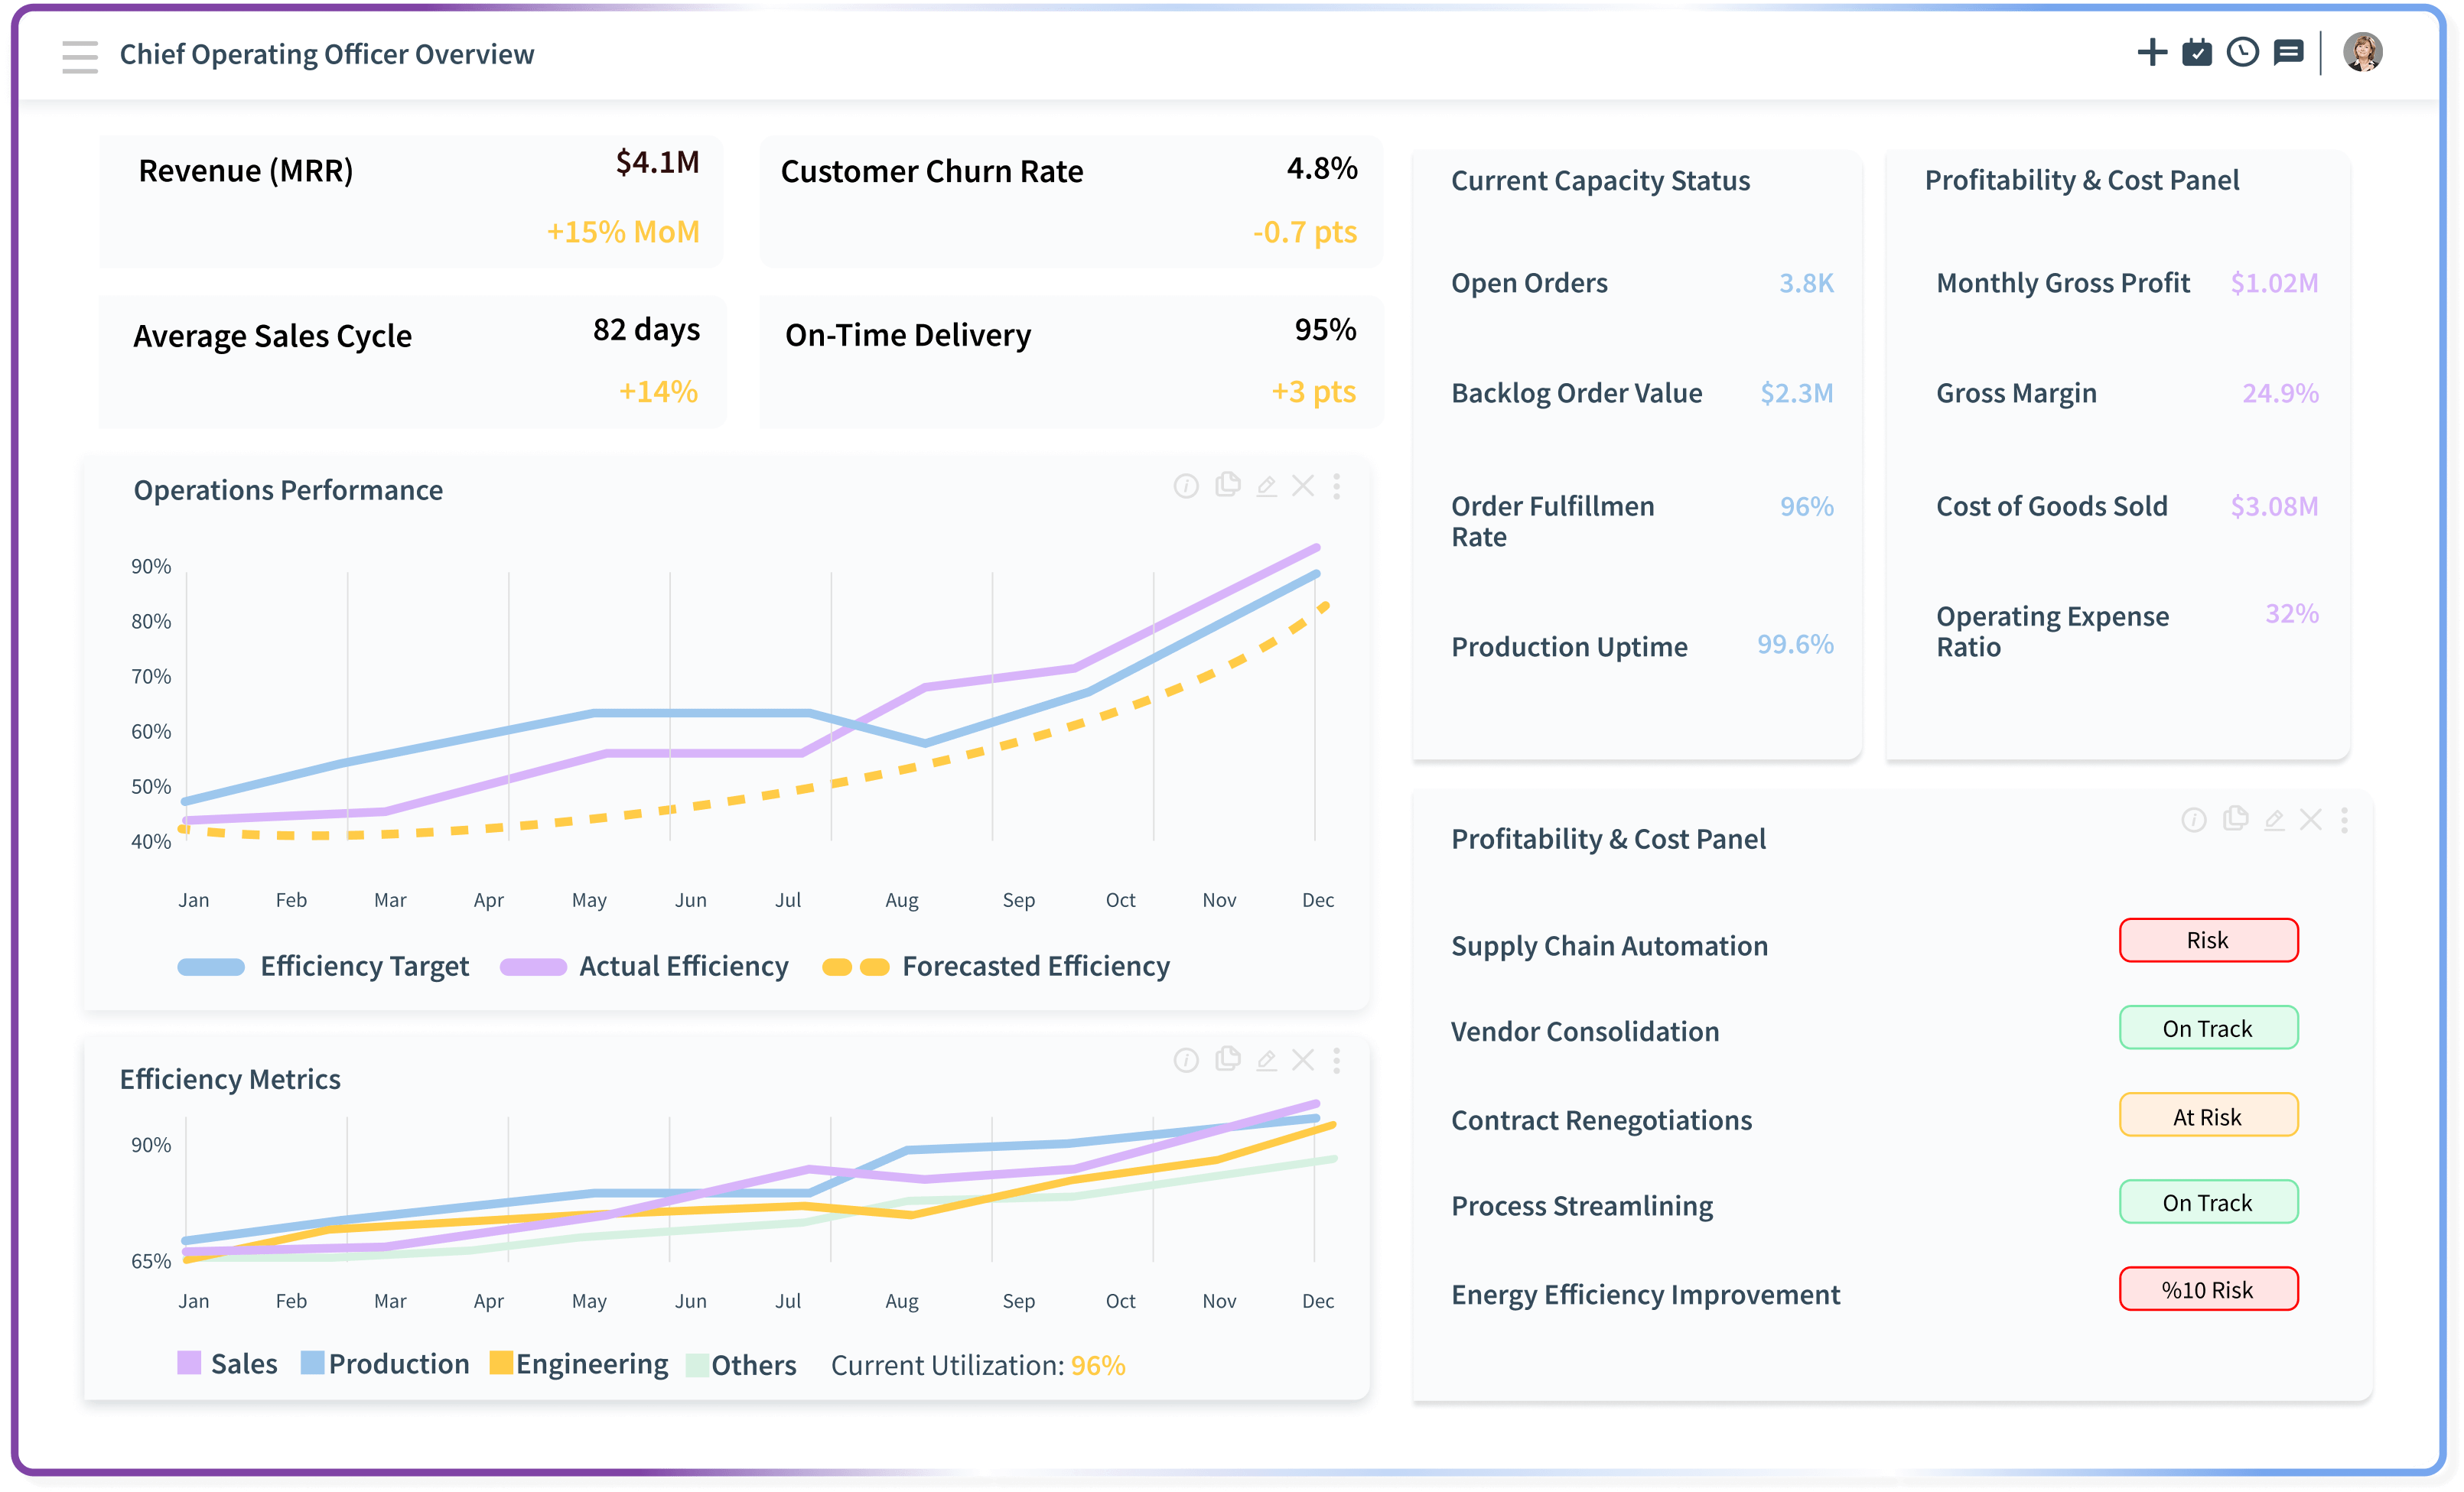Image resolution: width=2464 pixels, height=1492 pixels.
Task: Open Efficiency Metrics more options menu
Action: [1337, 1061]
